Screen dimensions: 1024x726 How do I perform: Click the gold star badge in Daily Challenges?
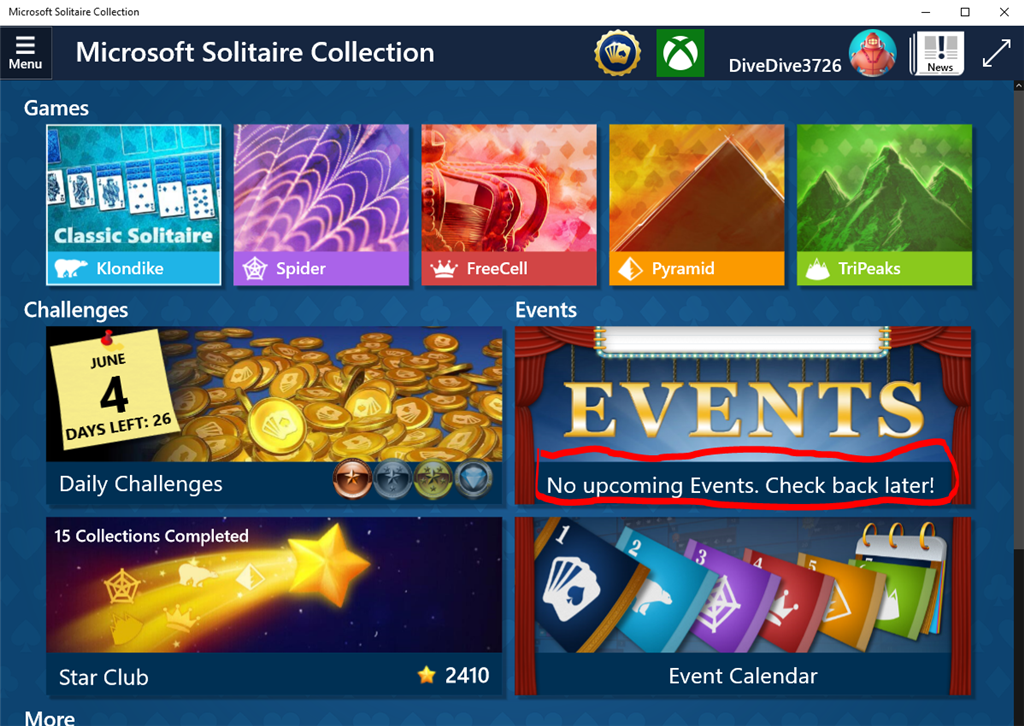pyautogui.click(x=433, y=480)
